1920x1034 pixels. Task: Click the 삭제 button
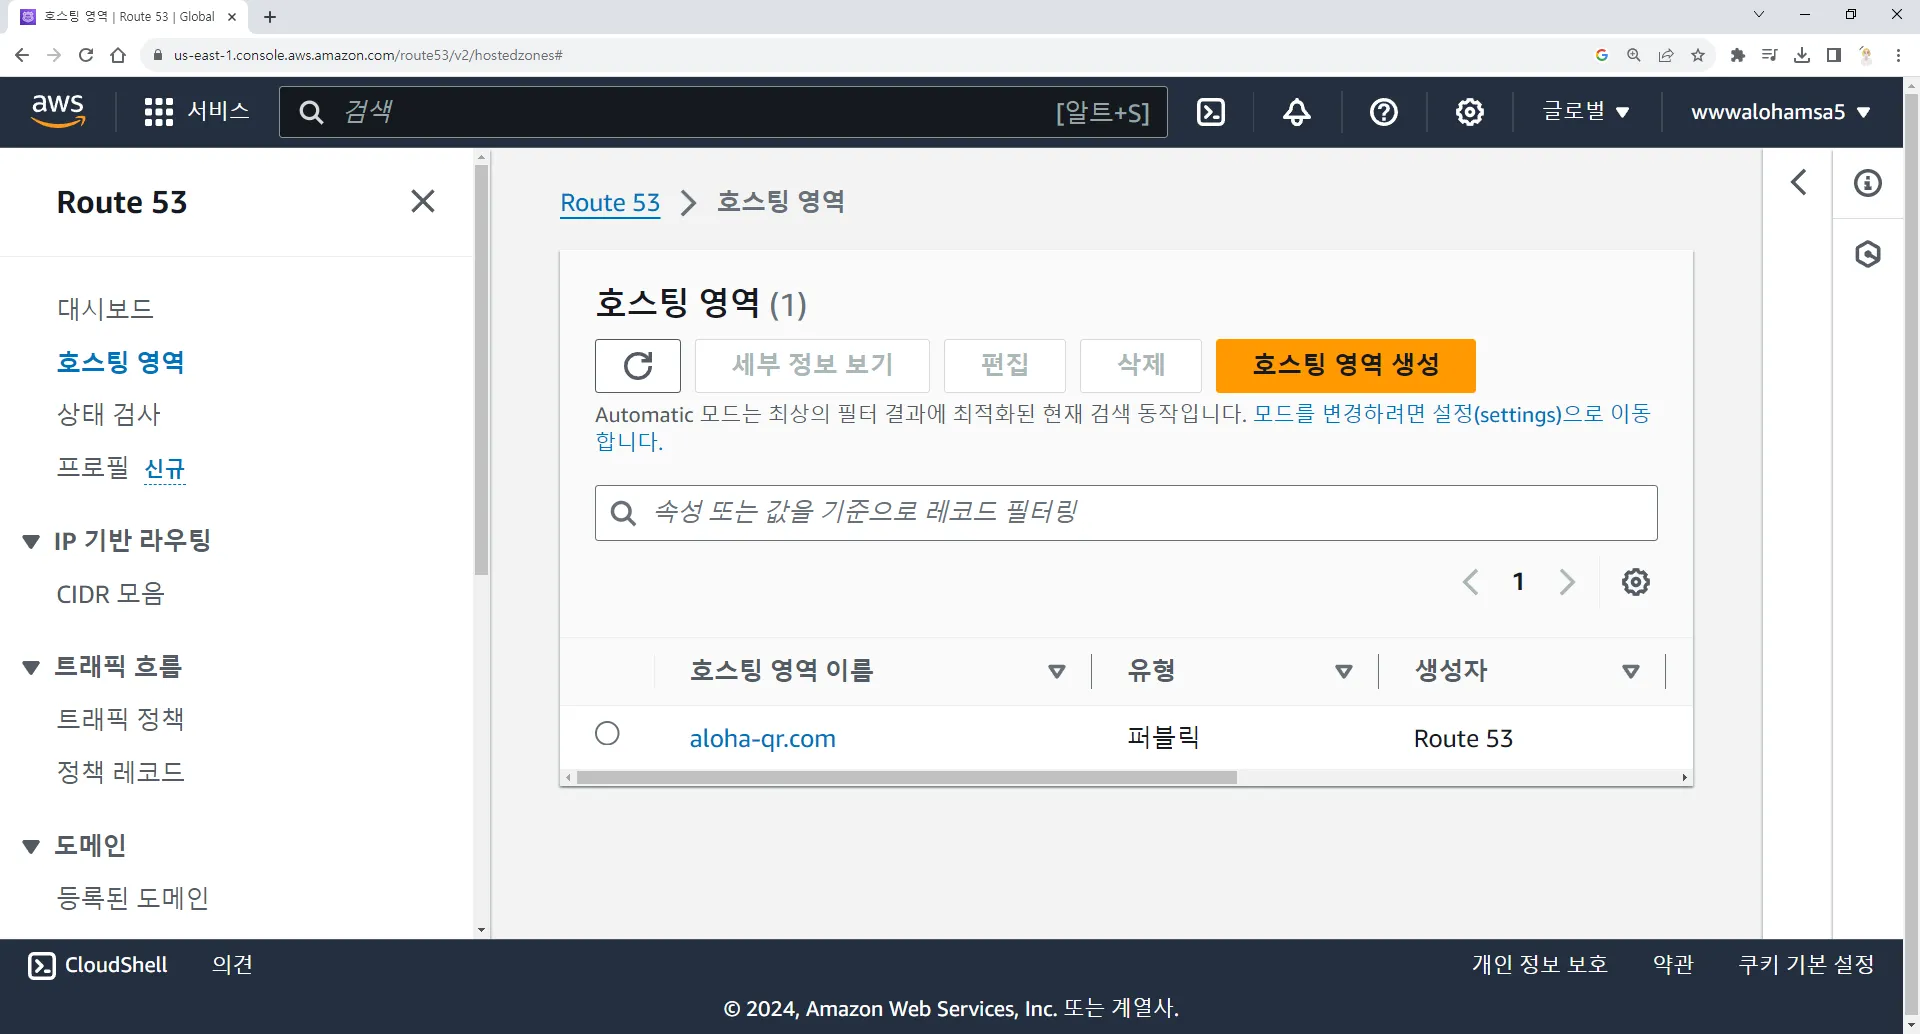click(1141, 365)
